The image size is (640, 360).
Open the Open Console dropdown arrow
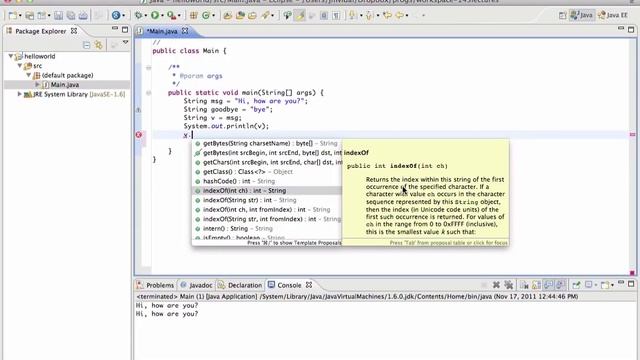pyautogui.click(x=612, y=285)
